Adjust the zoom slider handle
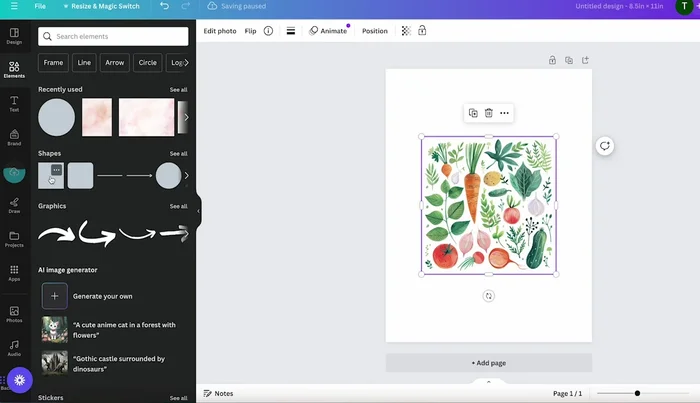This screenshot has height=403, width=700. 637,393
